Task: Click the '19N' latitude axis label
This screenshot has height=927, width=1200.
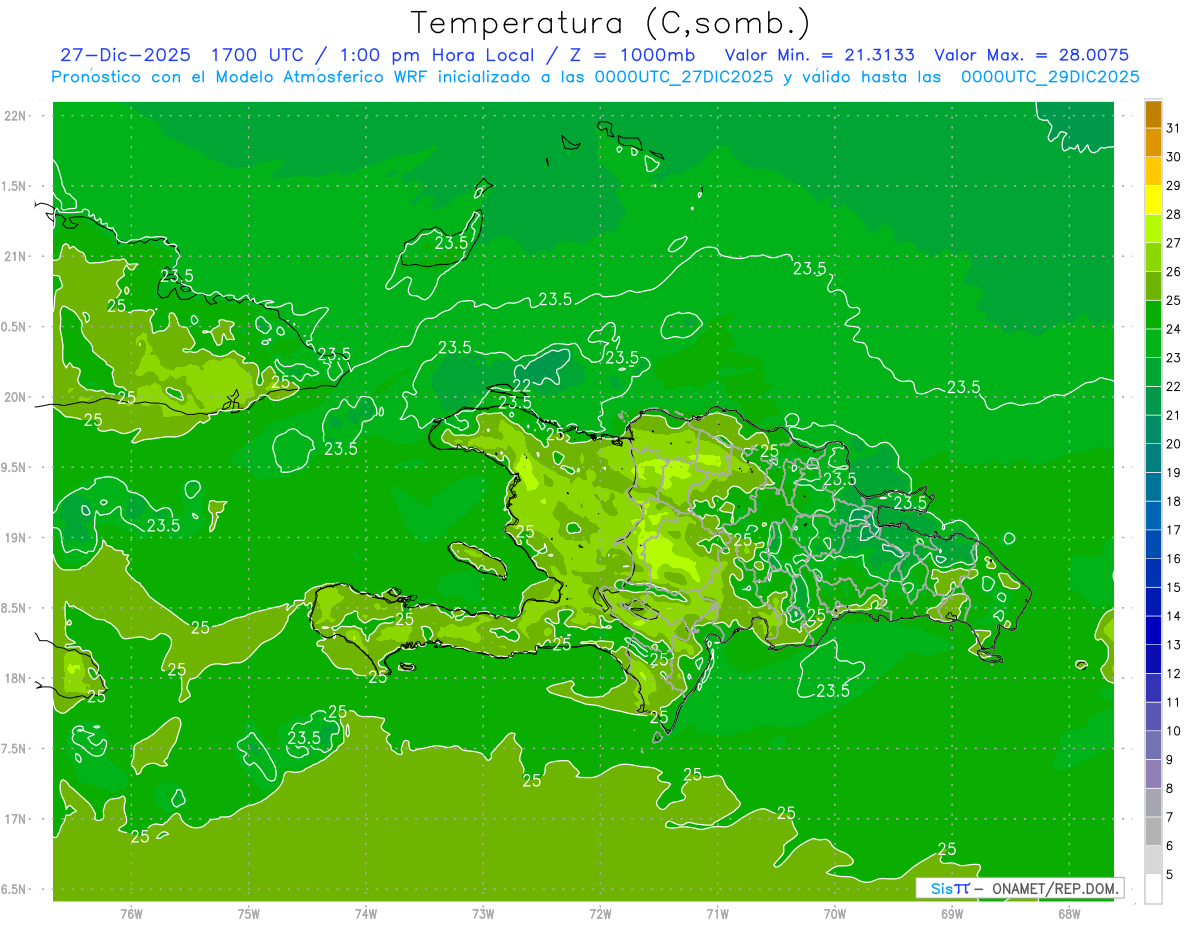Action: (16, 537)
